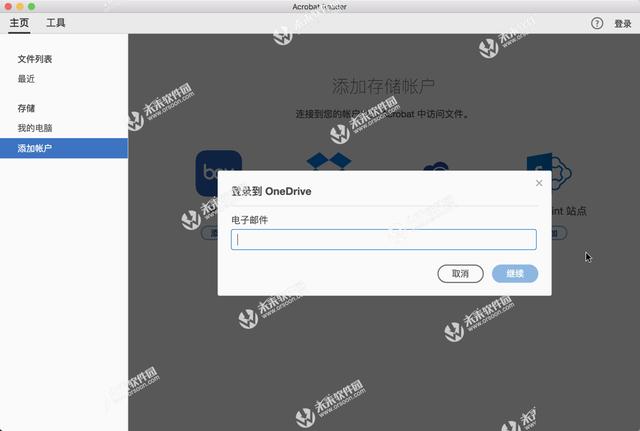Switch to the 主页 tab
The width and height of the screenshot is (640, 431).
[x=19, y=23]
